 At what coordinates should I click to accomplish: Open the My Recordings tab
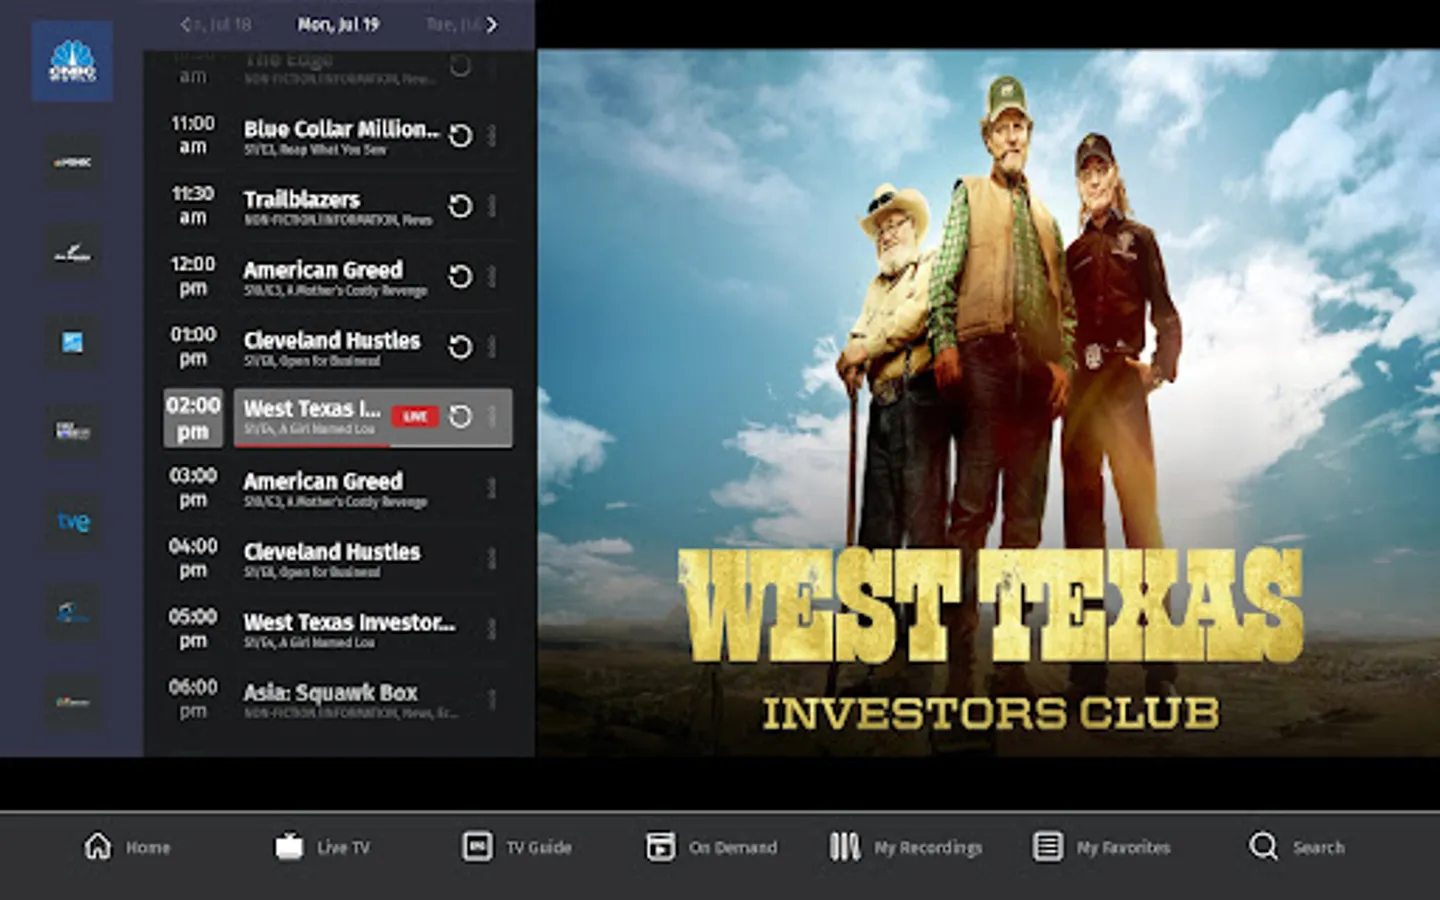(906, 847)
